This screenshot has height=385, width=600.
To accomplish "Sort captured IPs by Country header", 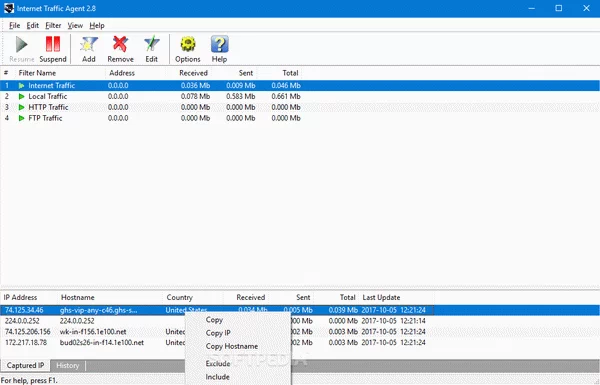I will 193,297.
